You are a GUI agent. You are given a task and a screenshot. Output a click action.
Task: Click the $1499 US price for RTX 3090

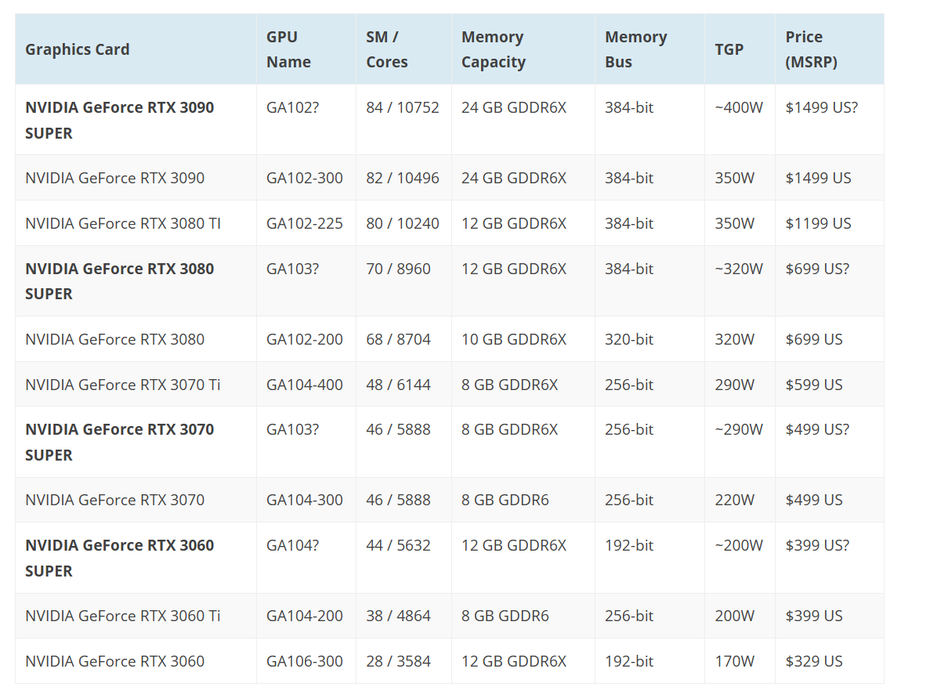point(818,178)
